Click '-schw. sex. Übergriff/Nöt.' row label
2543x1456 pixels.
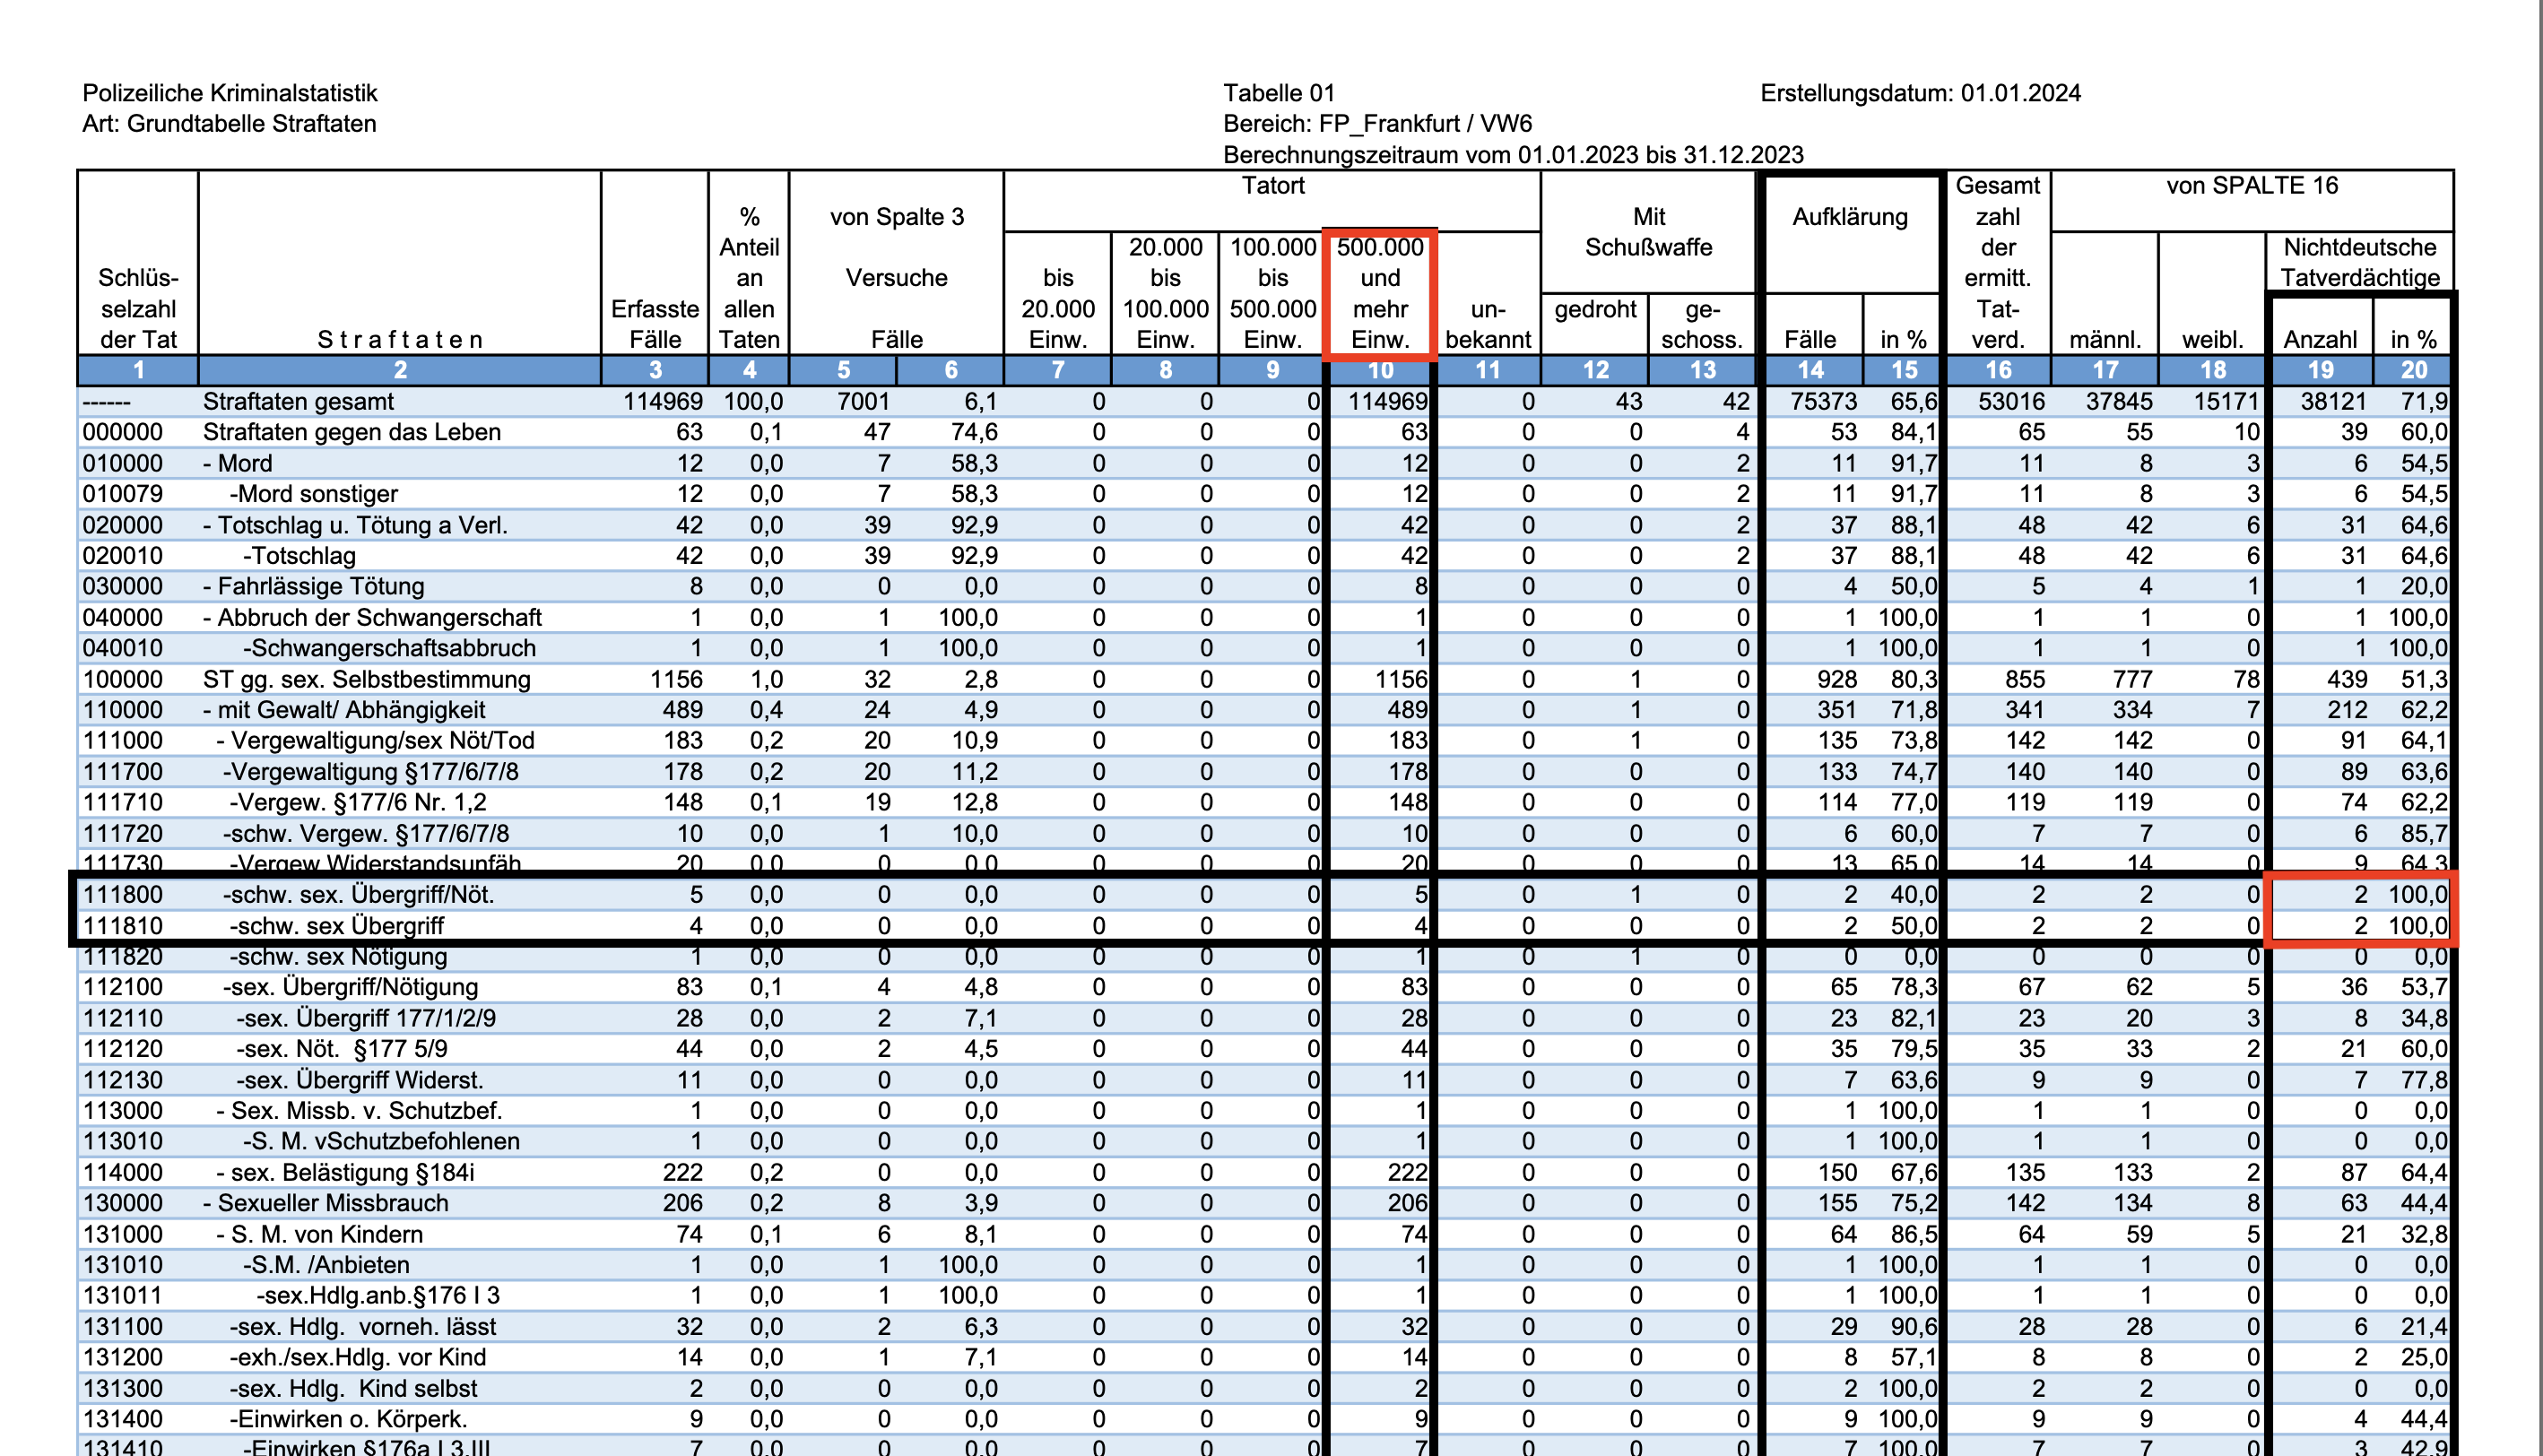click(358, 895)
